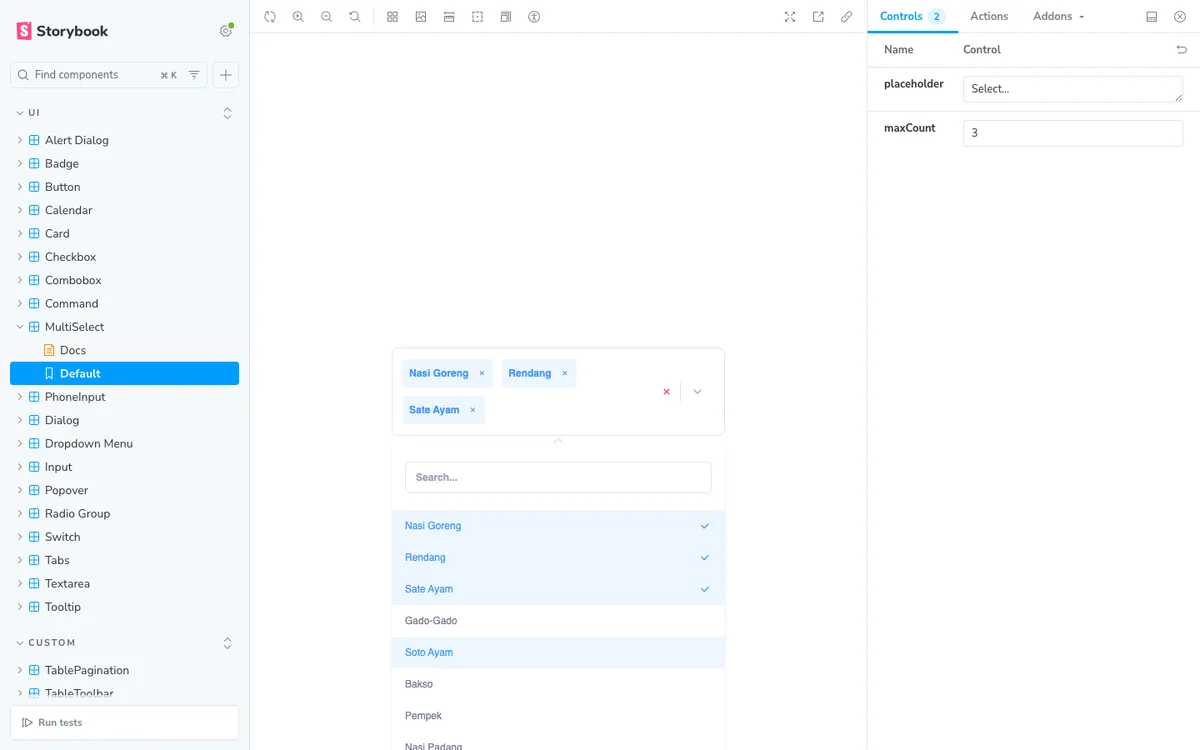Edit the maxCount control value

coord(1073,133)
